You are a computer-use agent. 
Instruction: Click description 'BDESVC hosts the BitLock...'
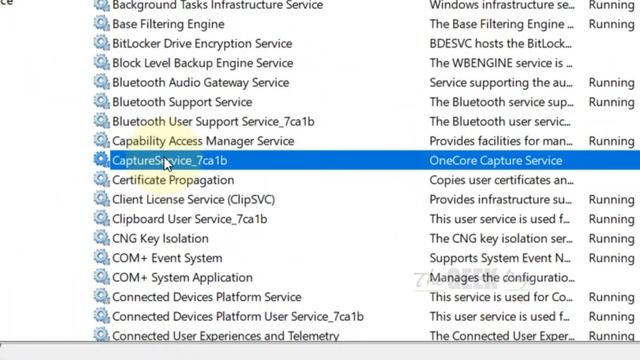(x=500, y=44)
